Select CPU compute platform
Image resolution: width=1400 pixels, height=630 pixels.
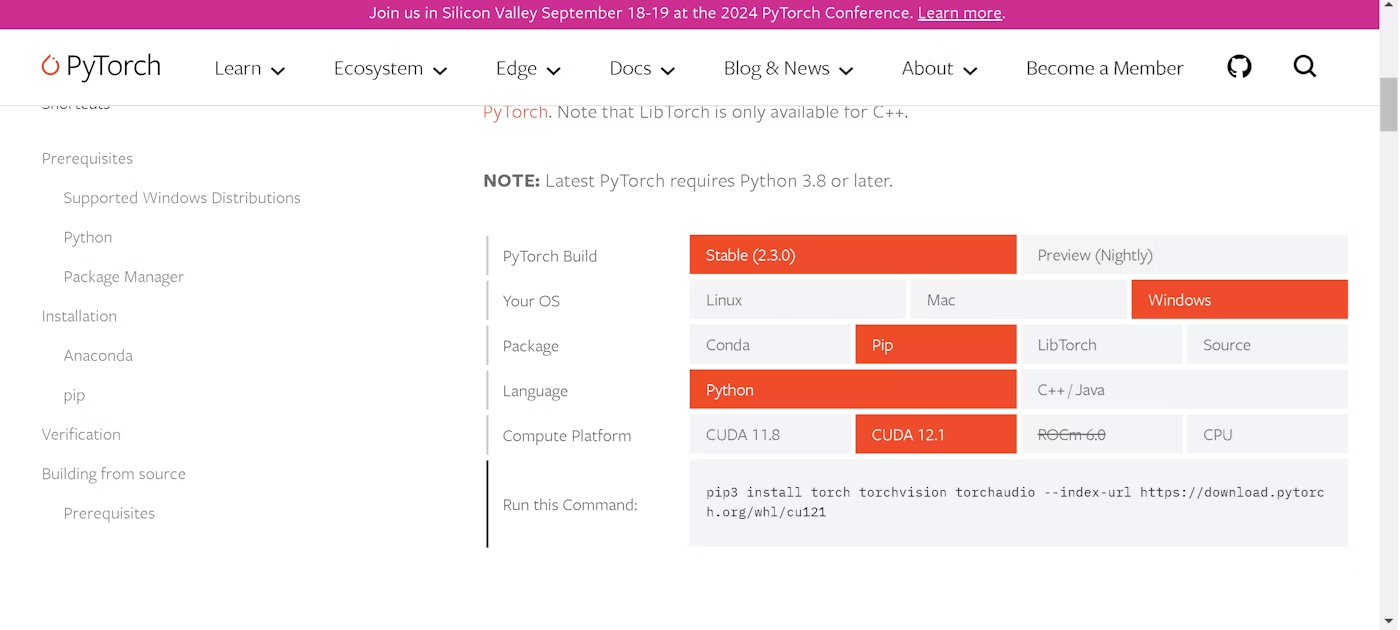1267,435
